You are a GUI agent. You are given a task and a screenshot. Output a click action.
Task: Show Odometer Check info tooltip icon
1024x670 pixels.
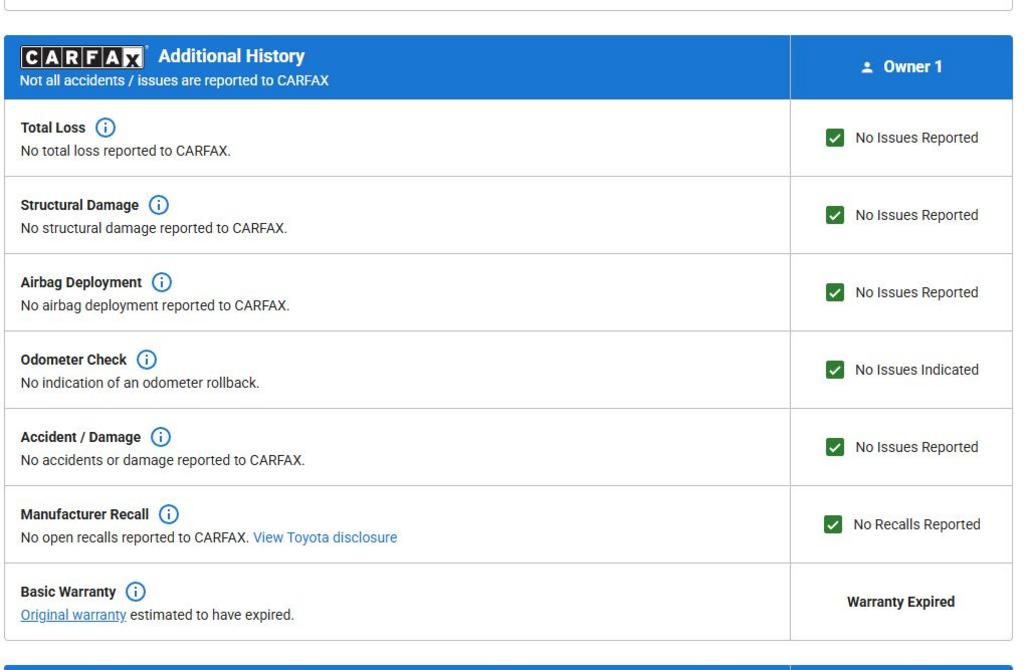click(x=147, y=360)
